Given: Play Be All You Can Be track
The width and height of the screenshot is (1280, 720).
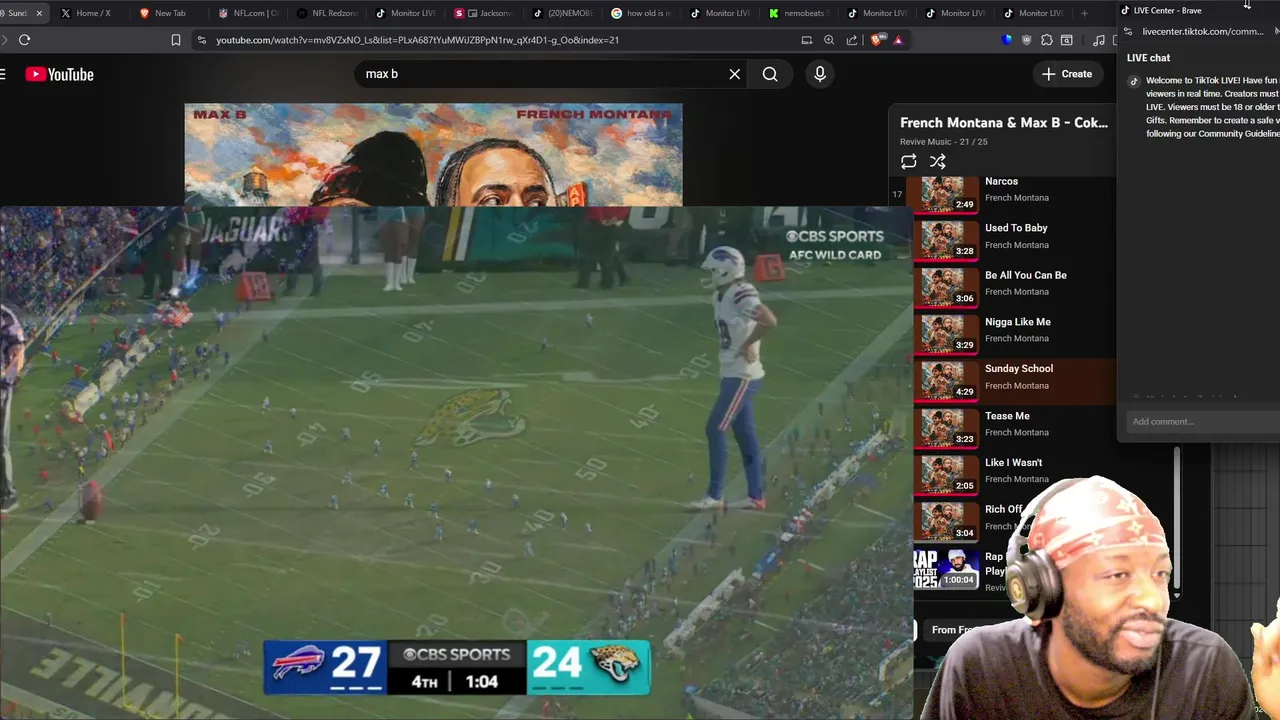Looking at the screenshot, I should pos(1015,286).
